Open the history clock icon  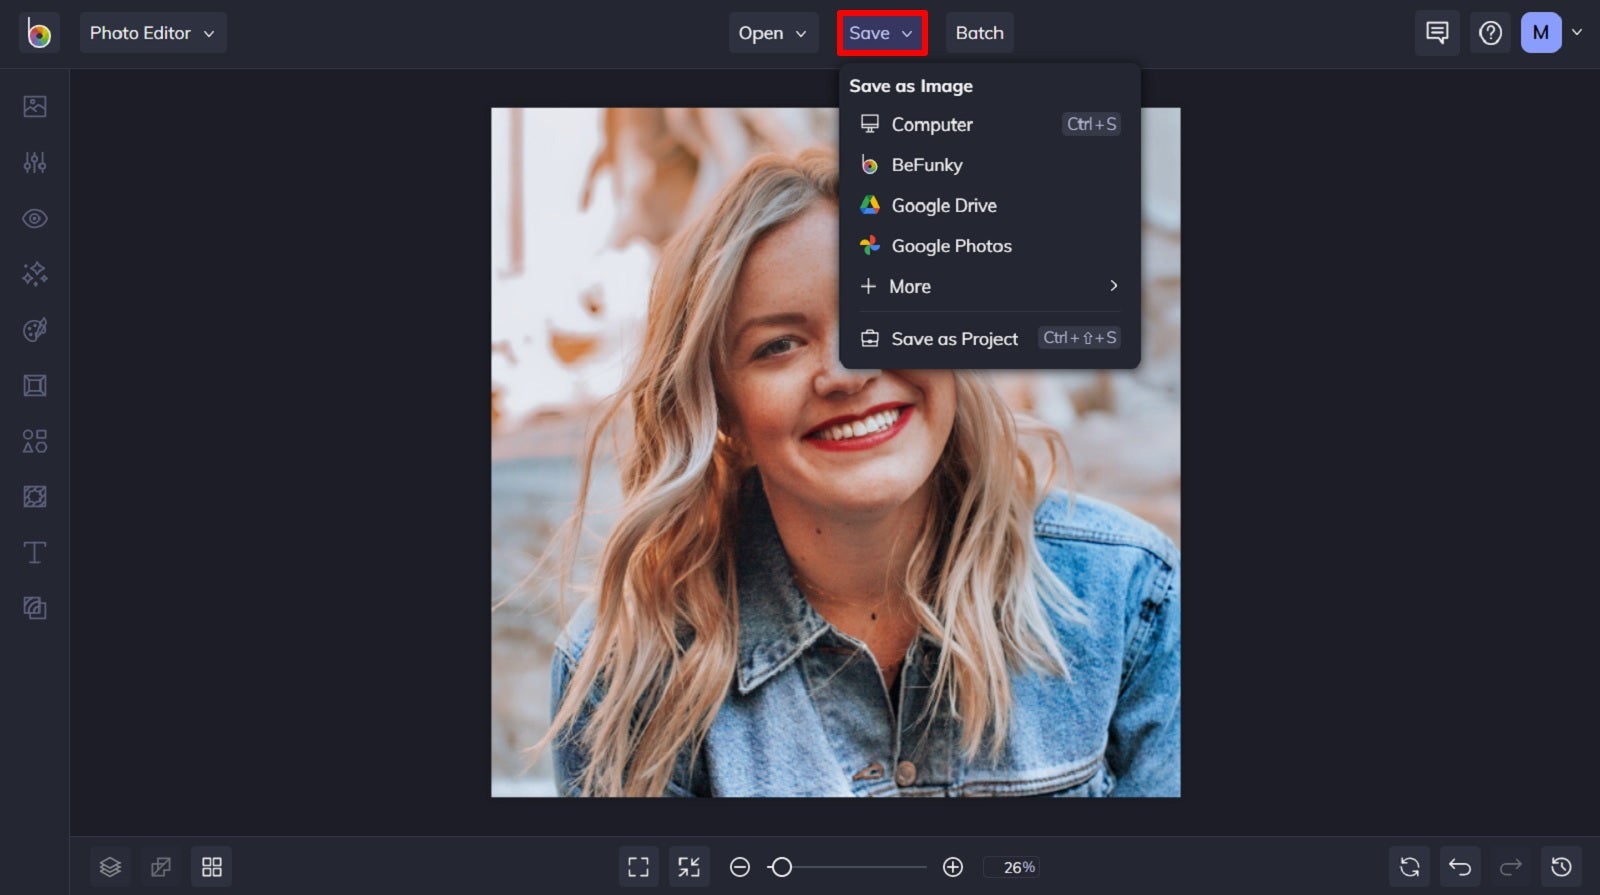pyautogui.click(x=1561, y=867)
